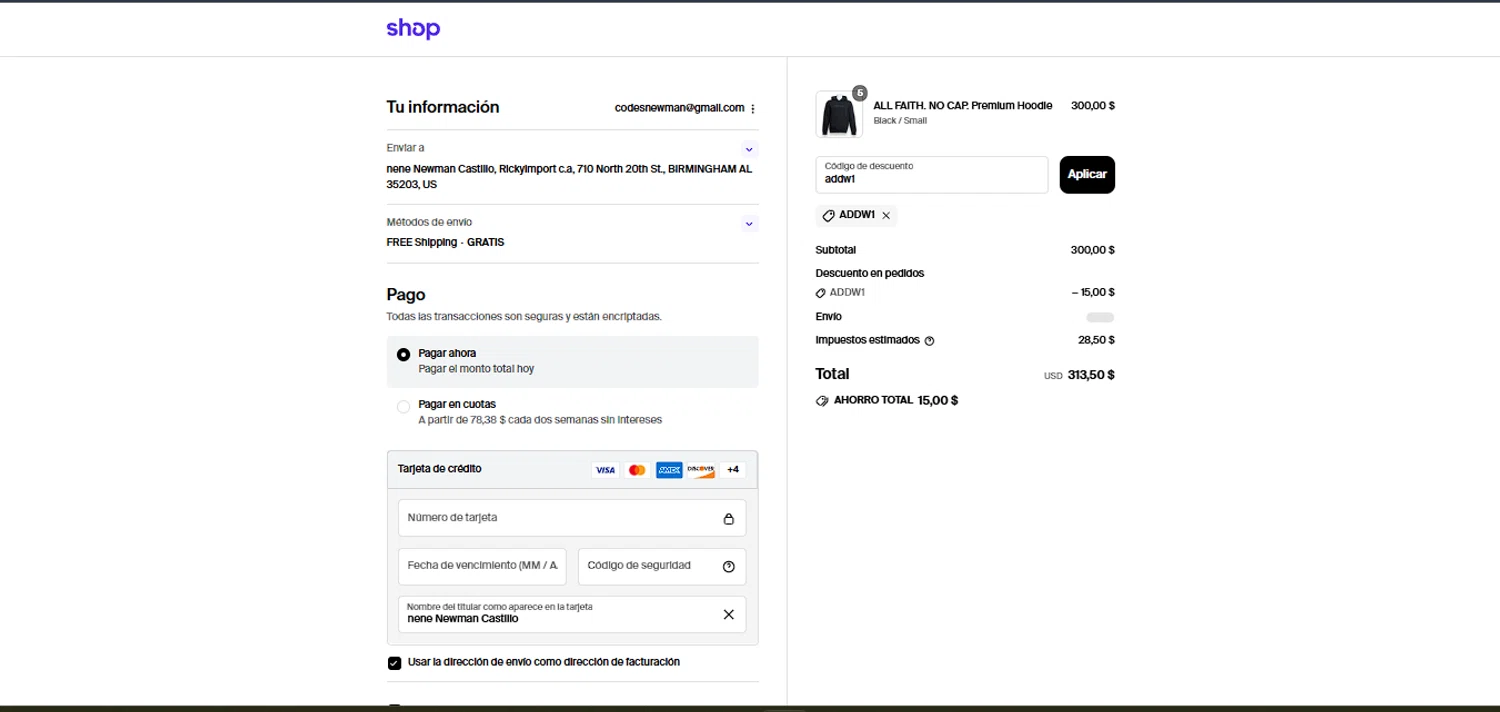Click the USD 313,50 $ total amount
1500x712 pixels.
click(1079, 375)
